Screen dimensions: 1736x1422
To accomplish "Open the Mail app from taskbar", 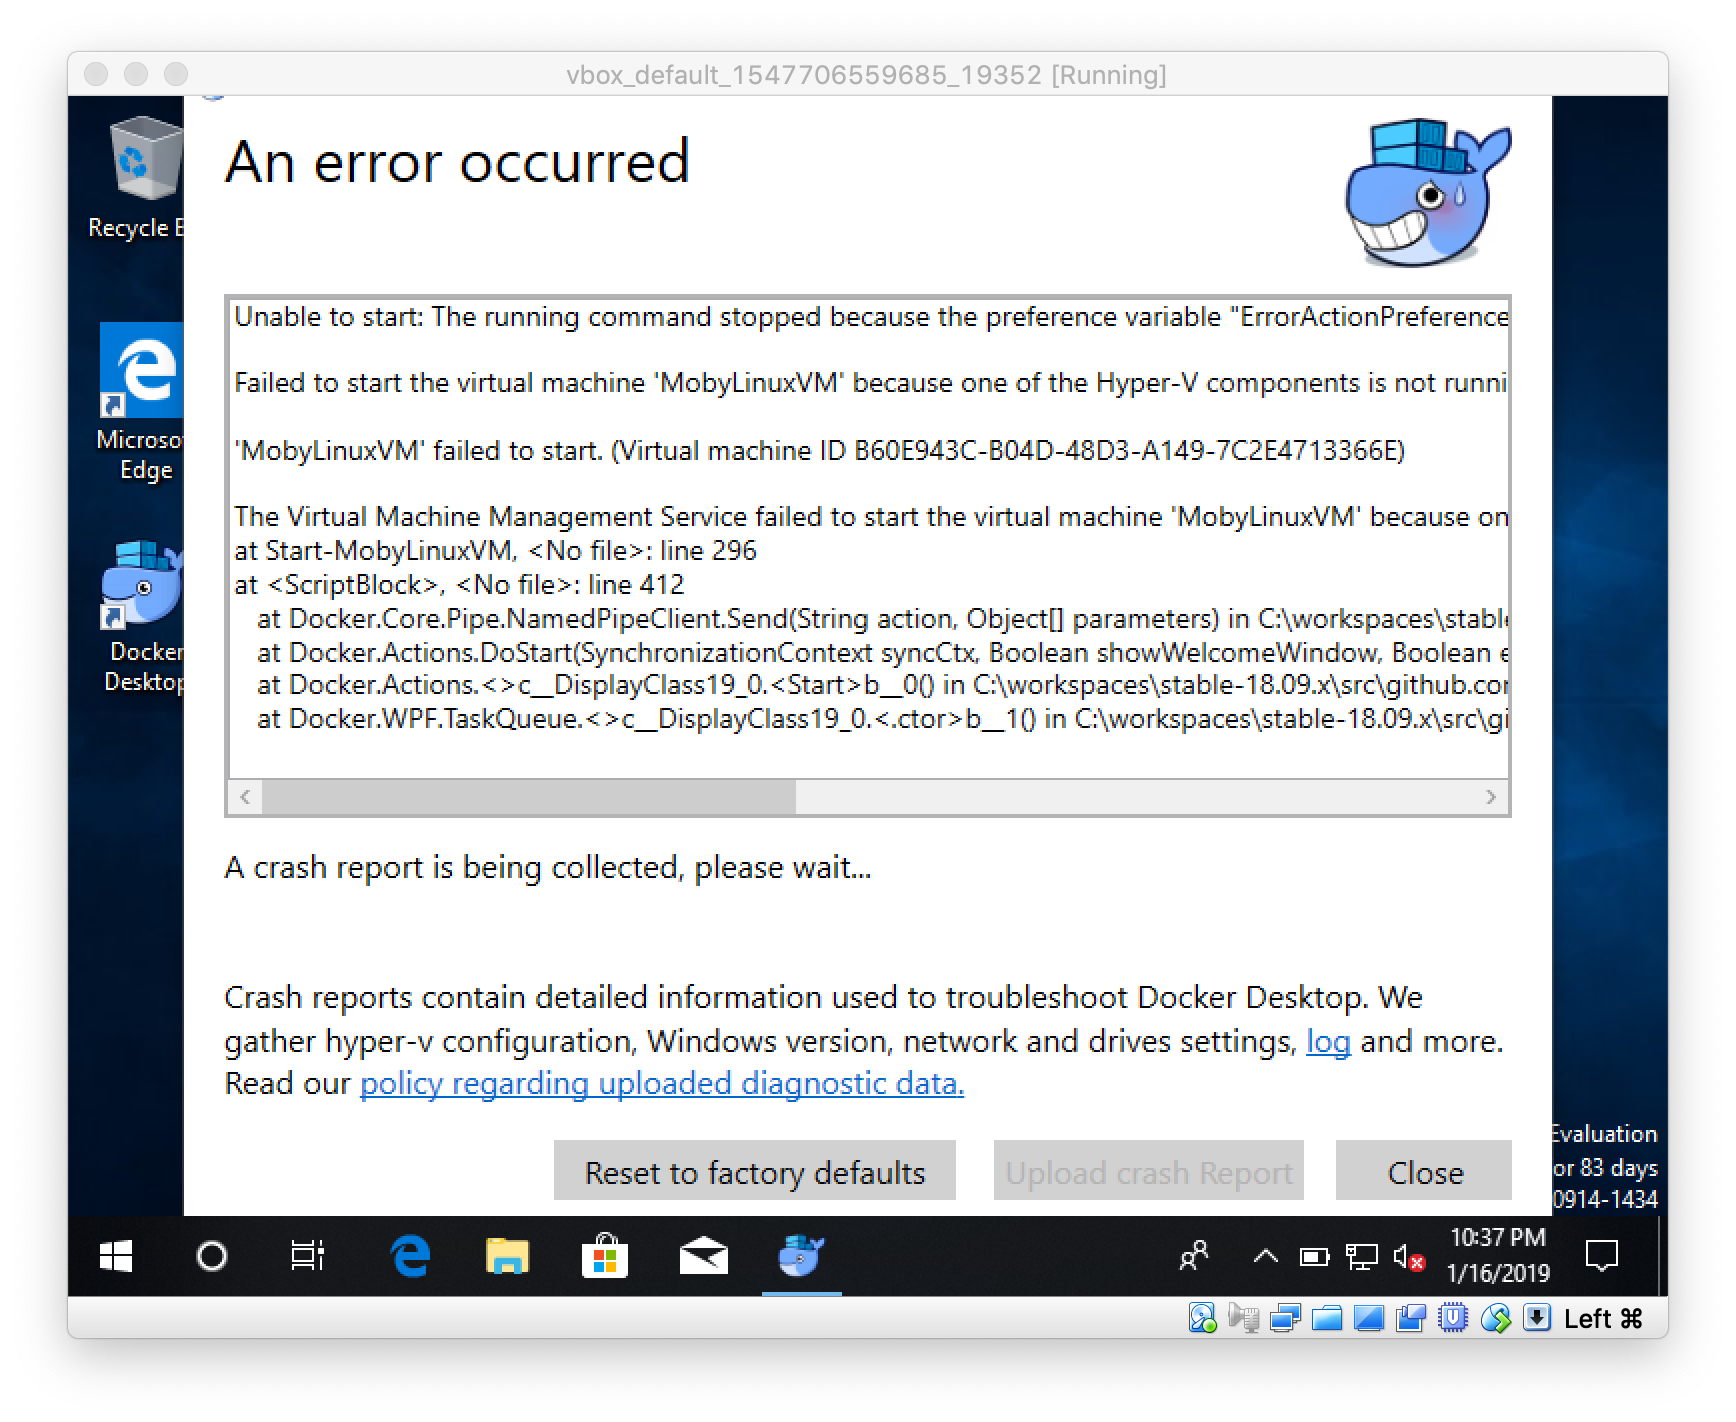I will tap(703, 1256).
